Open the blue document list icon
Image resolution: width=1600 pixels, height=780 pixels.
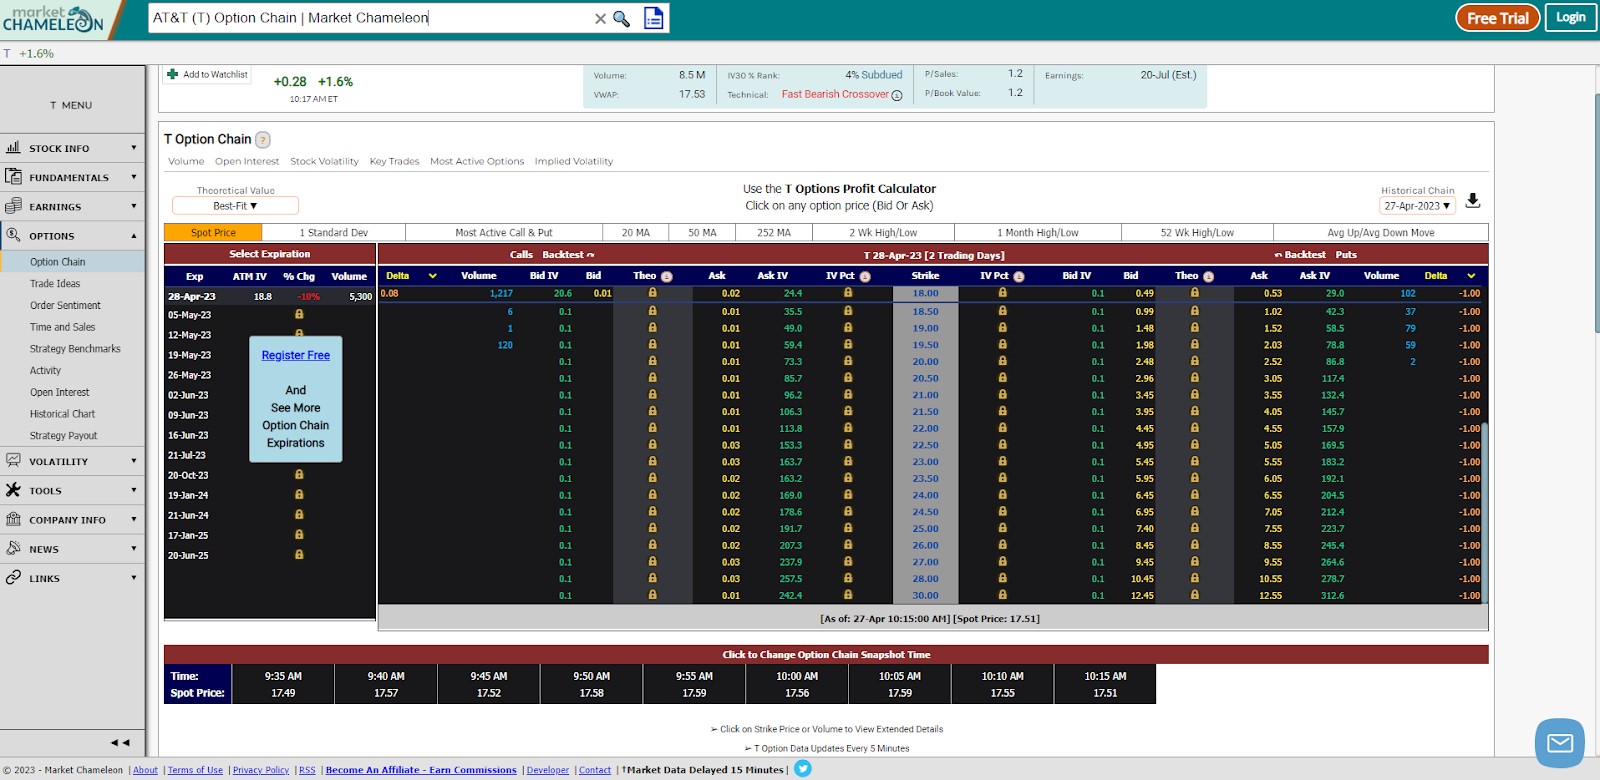click(653, 18)
